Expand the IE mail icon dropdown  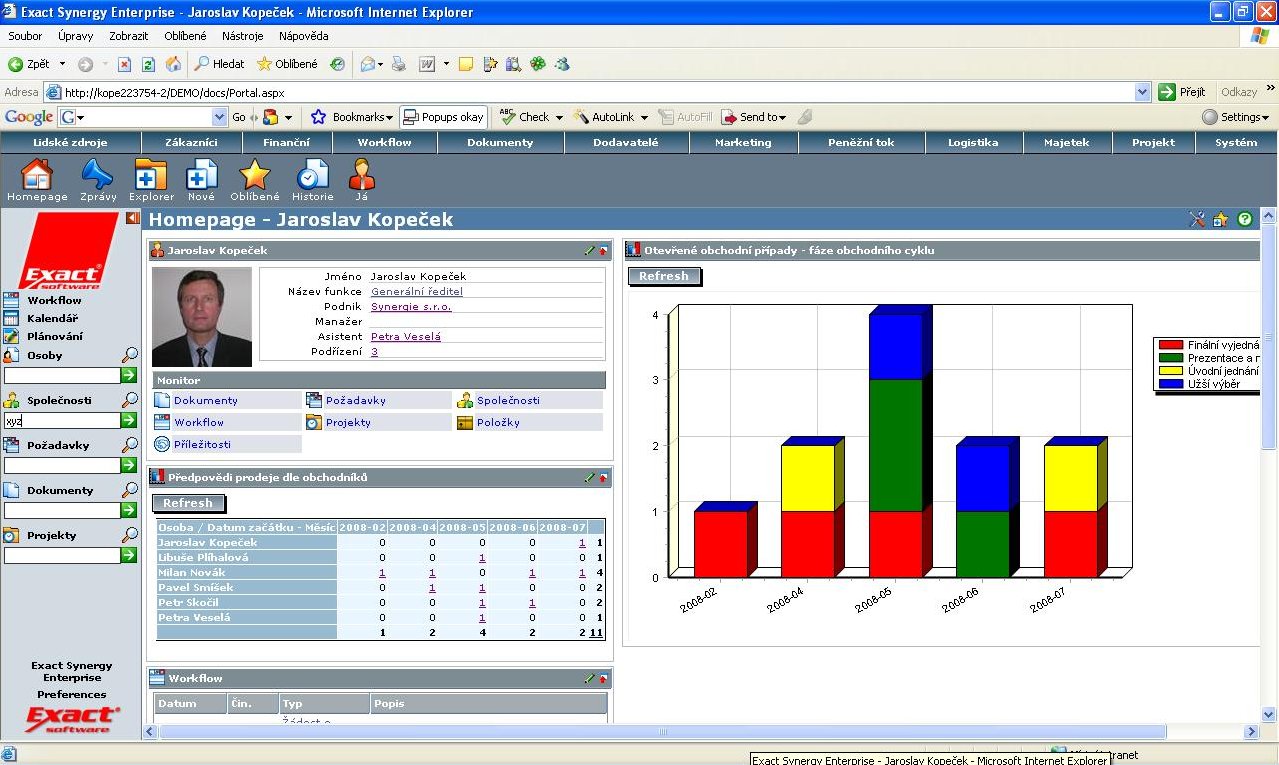[x=381, y=64]
